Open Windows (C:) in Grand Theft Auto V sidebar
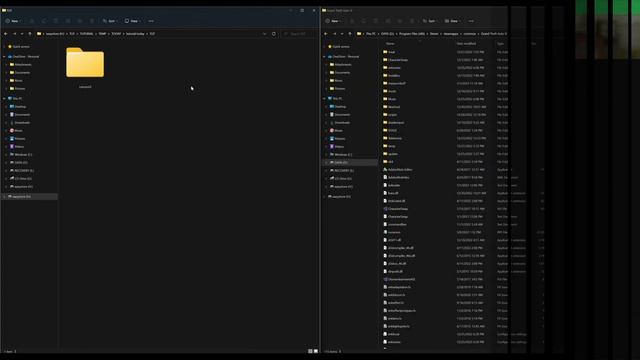Screen dimensions: 640x360 tap(341, 155)
